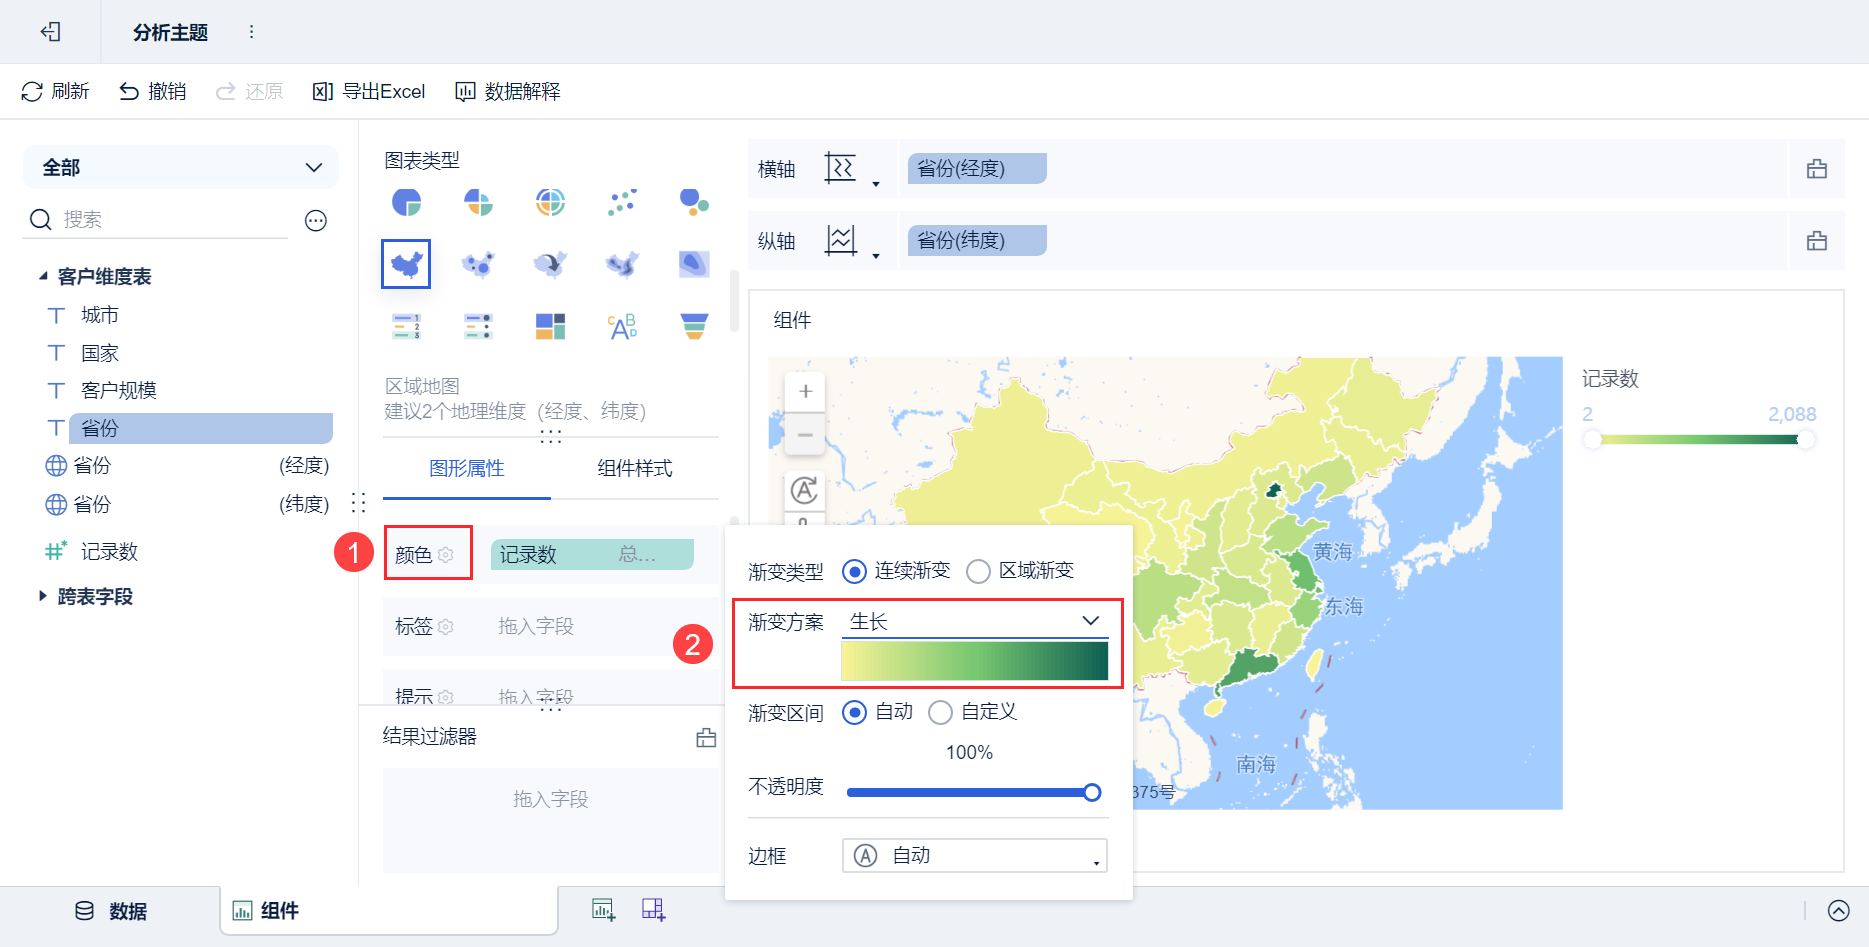Click the 不透明度 opacity slider handle
Image resolution: width=1869 pixels, height=947 pixels.
click(1092, 793)
